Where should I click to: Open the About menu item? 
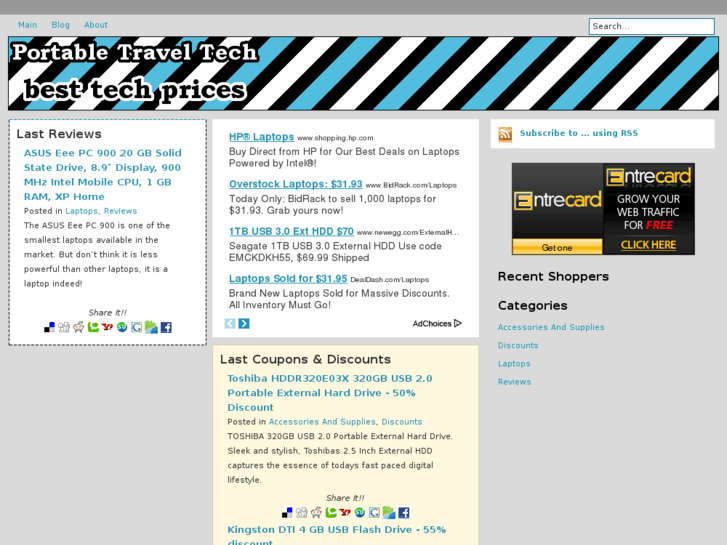point(96,25)
